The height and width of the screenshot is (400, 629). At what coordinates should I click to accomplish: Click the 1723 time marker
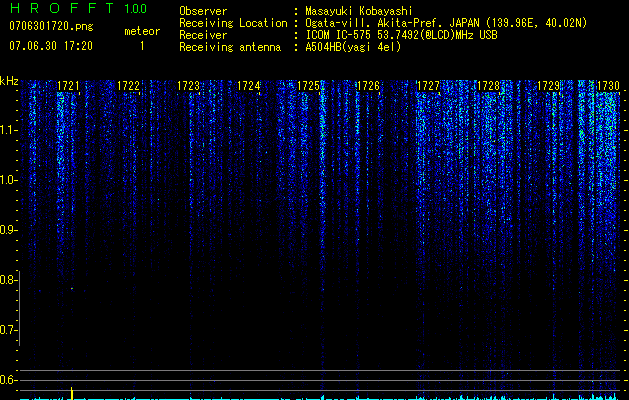pos(189,86)
